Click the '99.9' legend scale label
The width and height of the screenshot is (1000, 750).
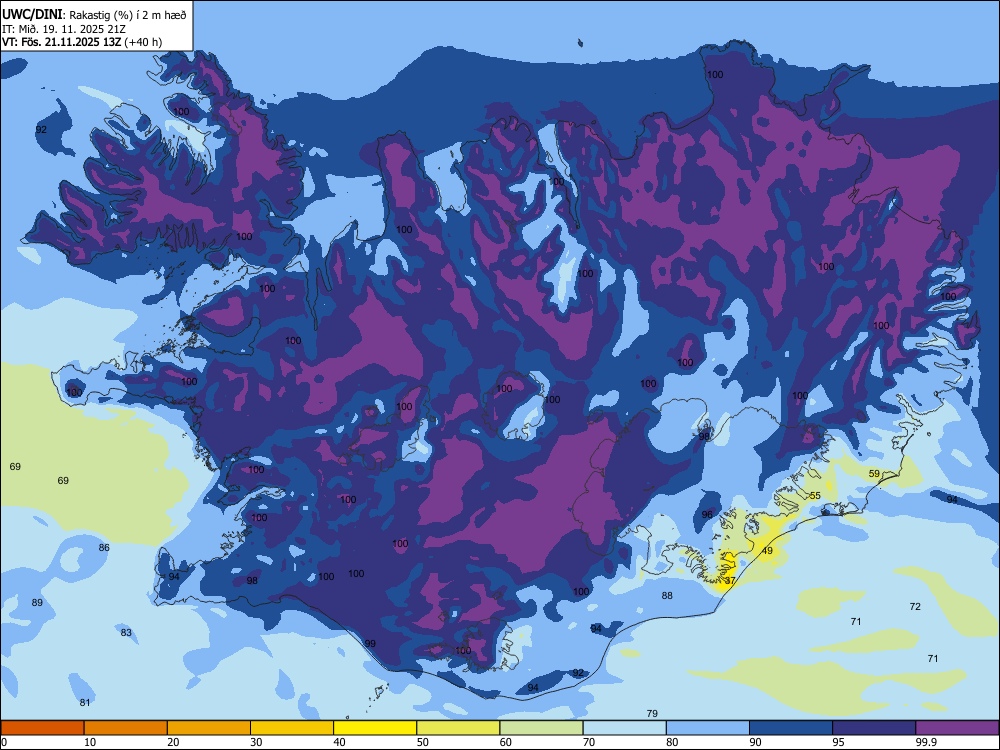926,742
